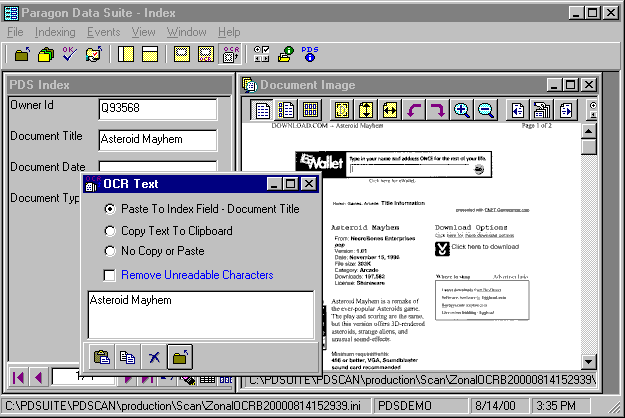Open the Help menu

229,32
